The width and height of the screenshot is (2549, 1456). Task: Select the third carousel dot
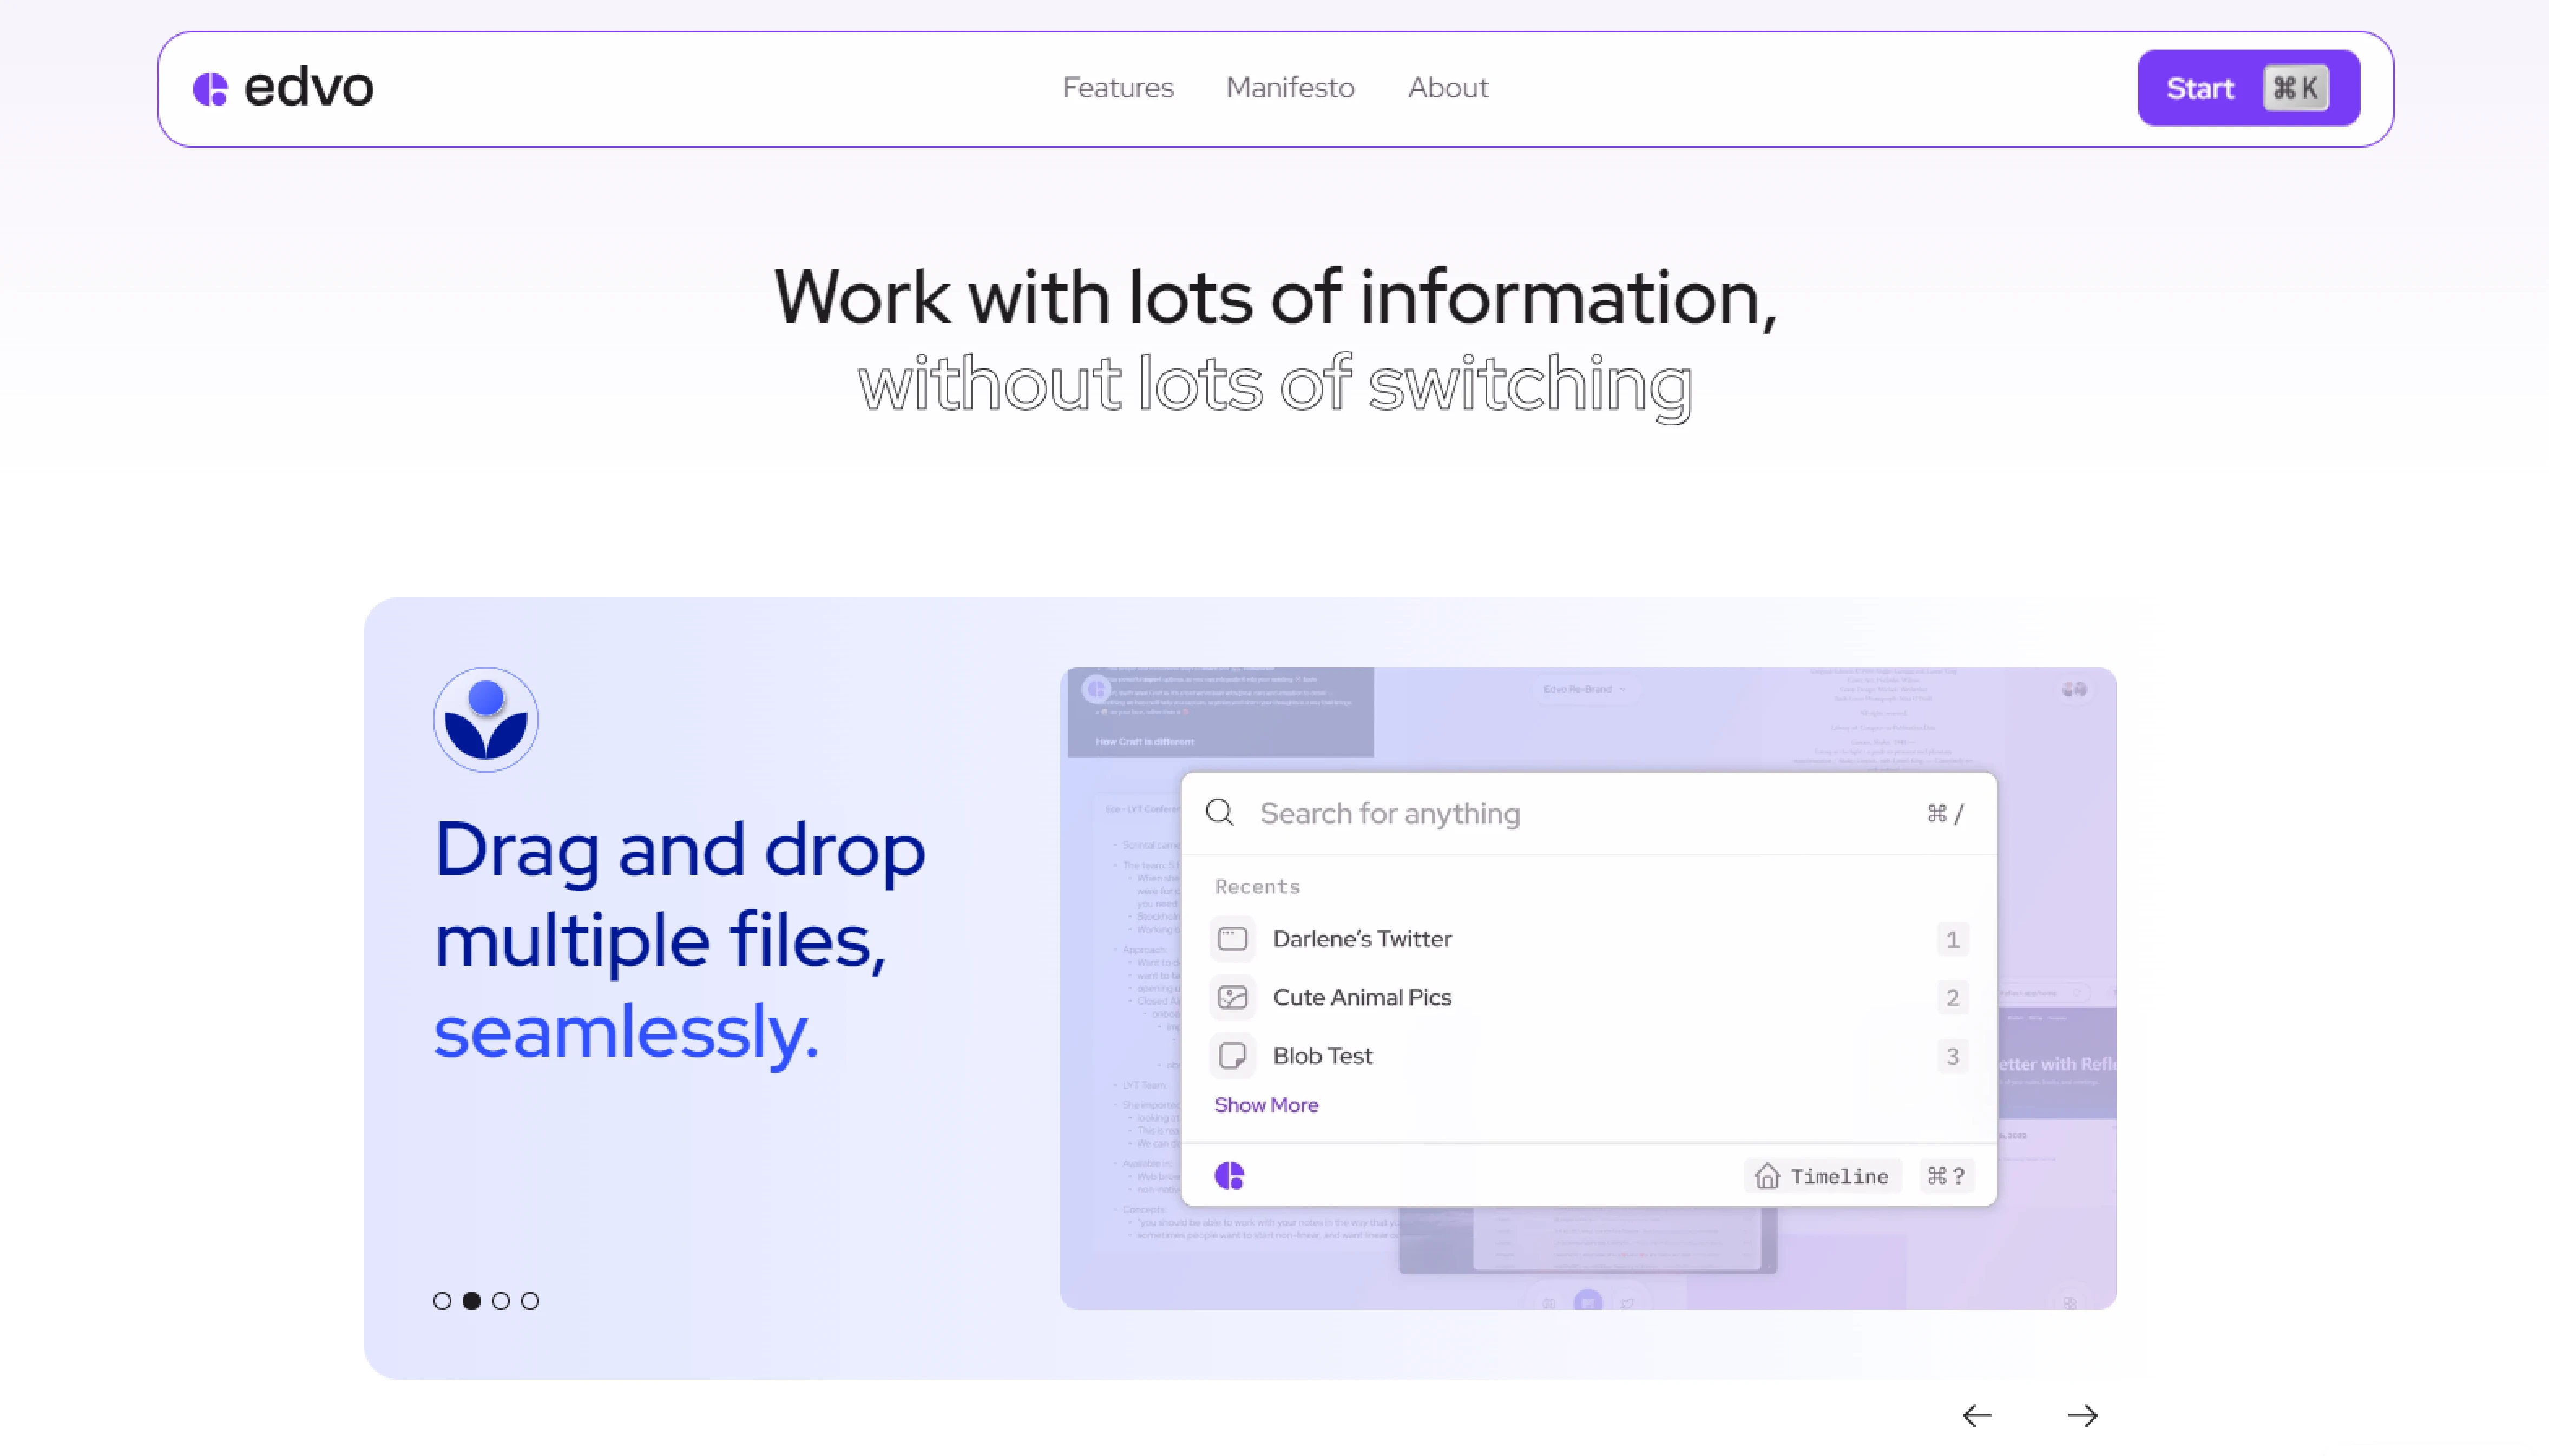point(501,1300)
